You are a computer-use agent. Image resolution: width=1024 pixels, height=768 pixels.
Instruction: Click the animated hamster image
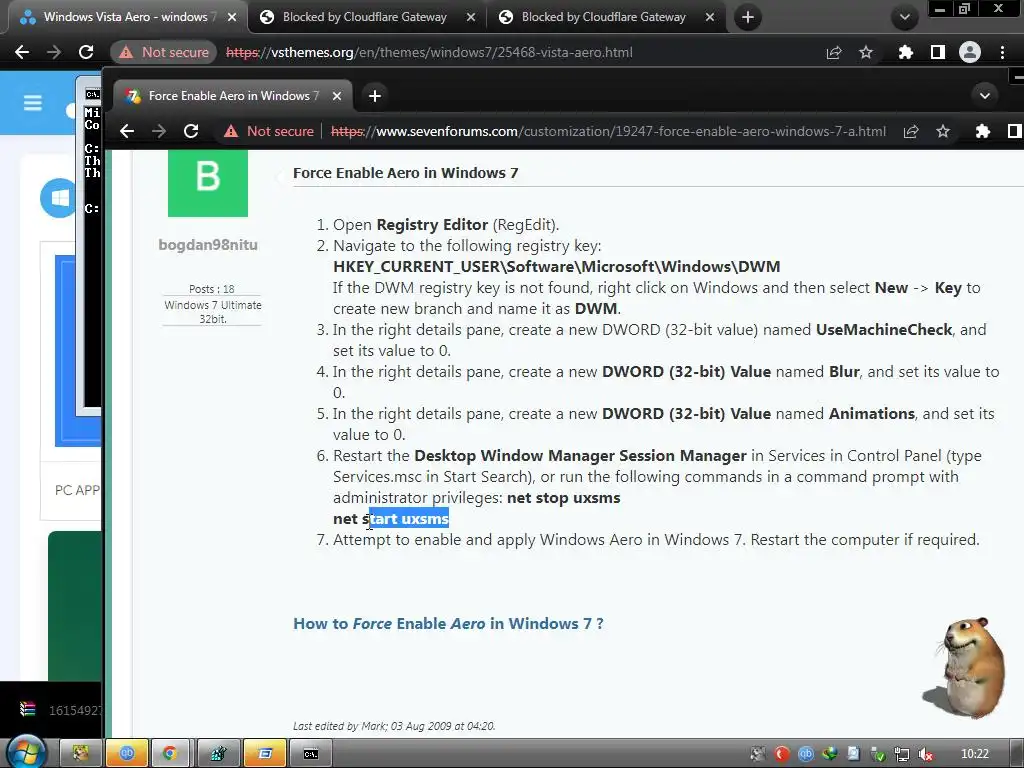[x=965, y=667]
